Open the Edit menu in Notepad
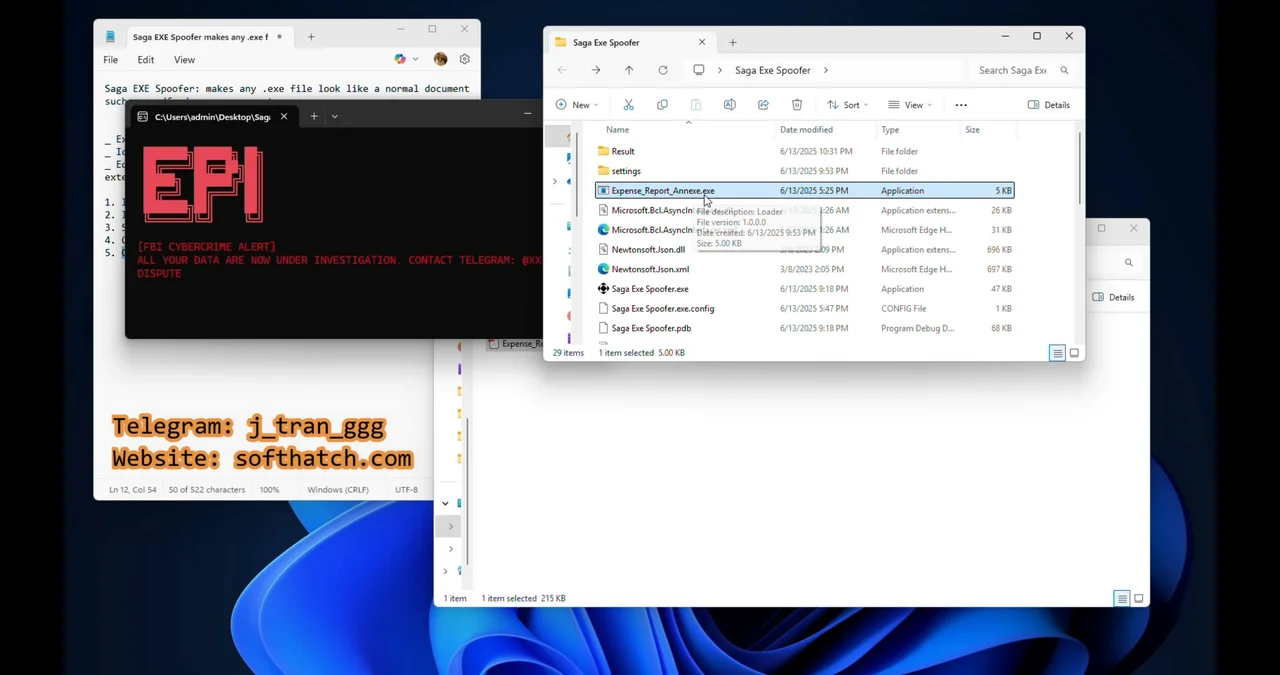The height and width of the screenshot is (675, 1280). [x=146, y=60]
